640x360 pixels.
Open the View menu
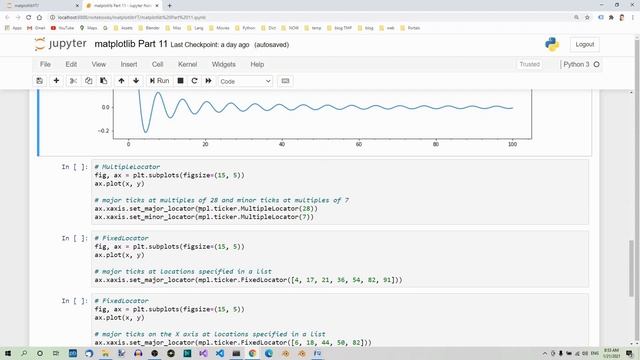click(98, 64)
